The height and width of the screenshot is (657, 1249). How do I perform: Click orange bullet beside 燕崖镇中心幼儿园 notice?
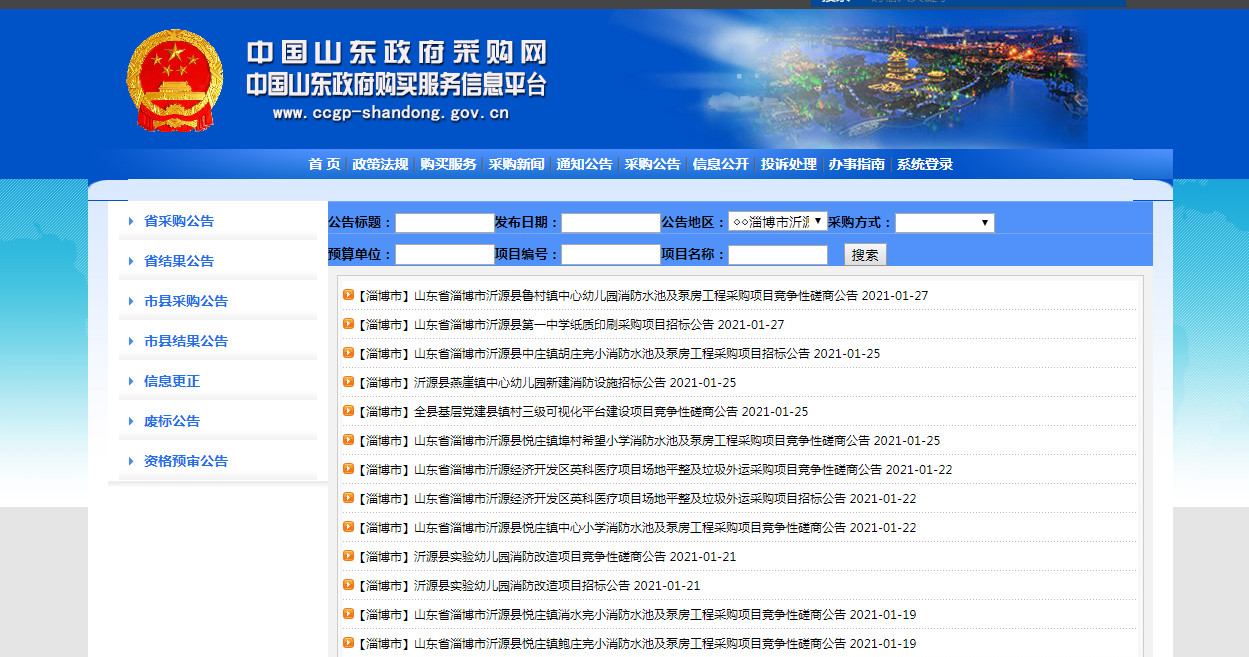coord(348,382)
